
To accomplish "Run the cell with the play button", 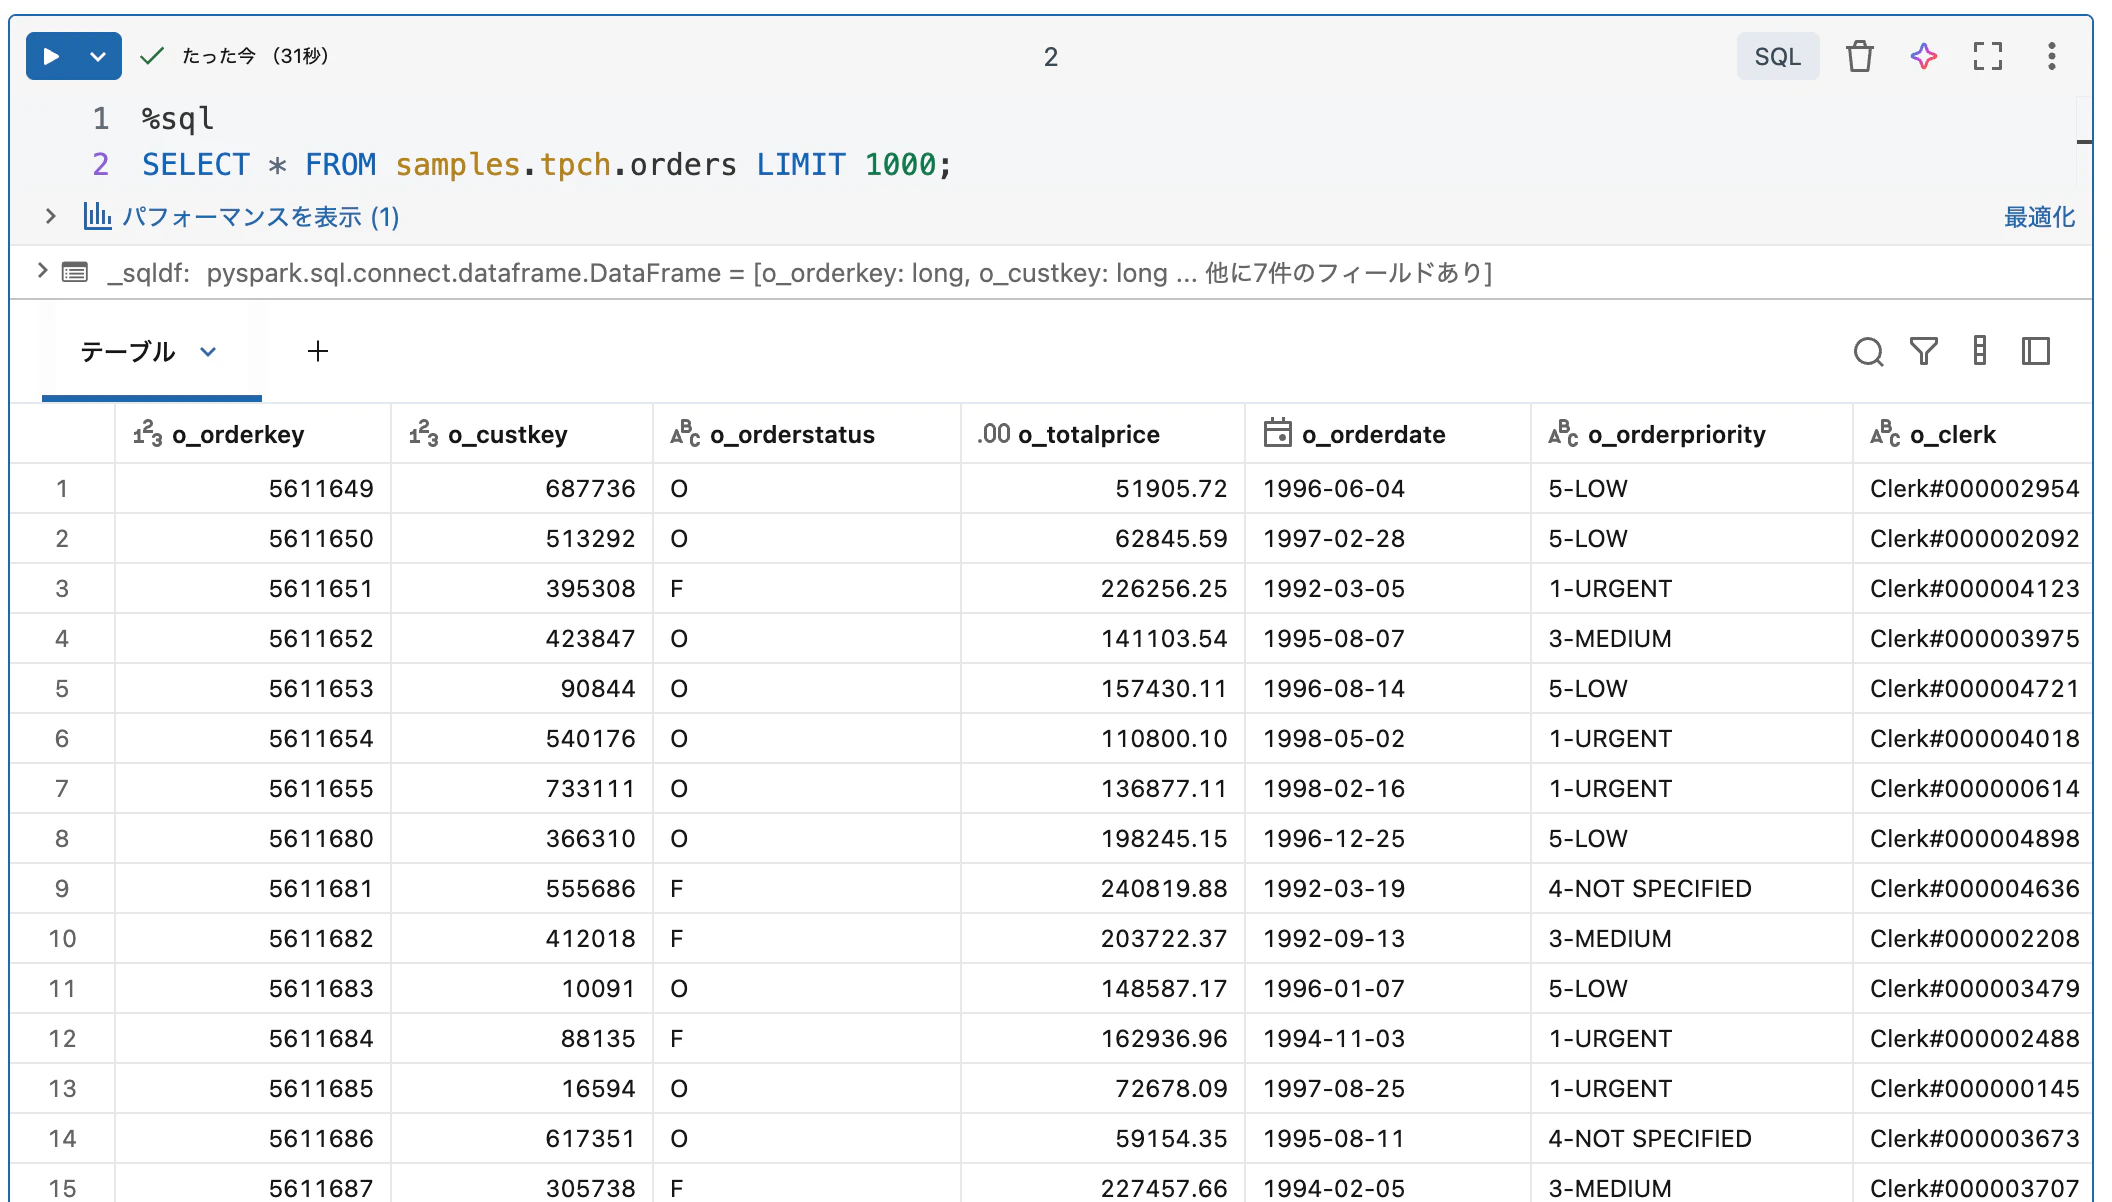I will point(51,57).
